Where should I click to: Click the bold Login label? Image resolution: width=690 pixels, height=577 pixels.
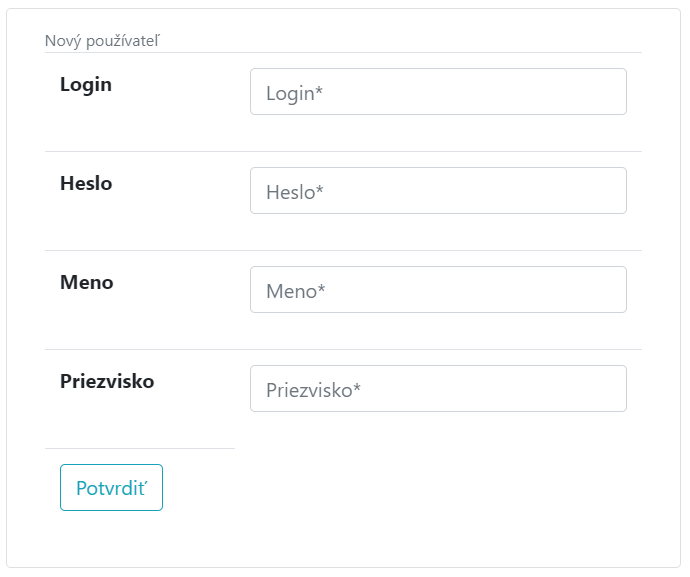(86, 85)
